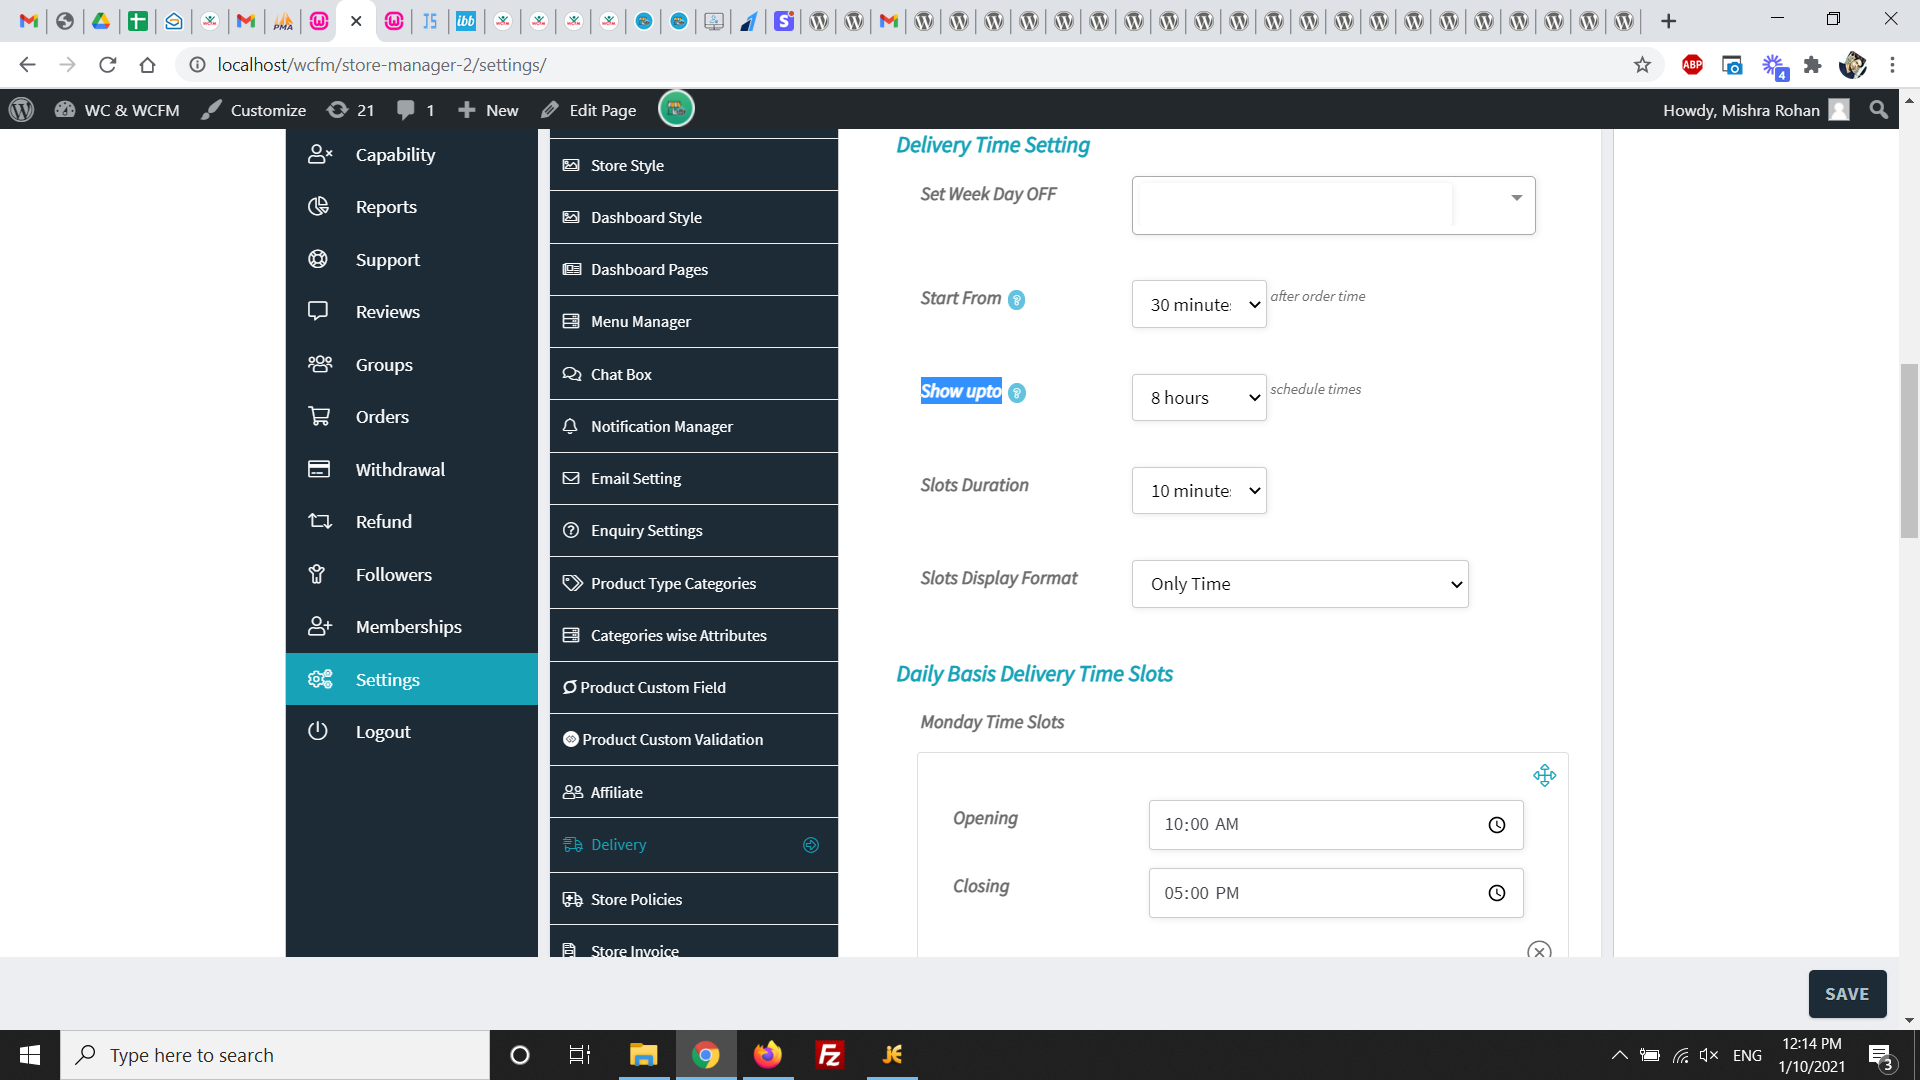Screen dimensions: 1920x1080
Task: Click Customize in the admin bar
Action: point(254,110)
